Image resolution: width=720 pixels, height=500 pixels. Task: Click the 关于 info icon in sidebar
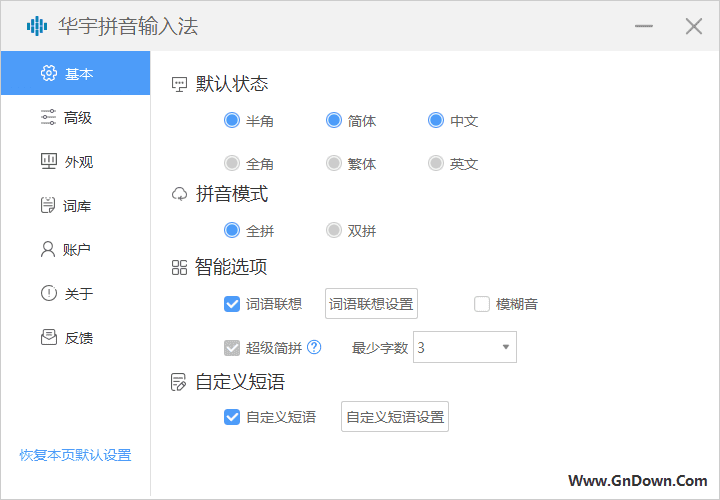[48, 293]
